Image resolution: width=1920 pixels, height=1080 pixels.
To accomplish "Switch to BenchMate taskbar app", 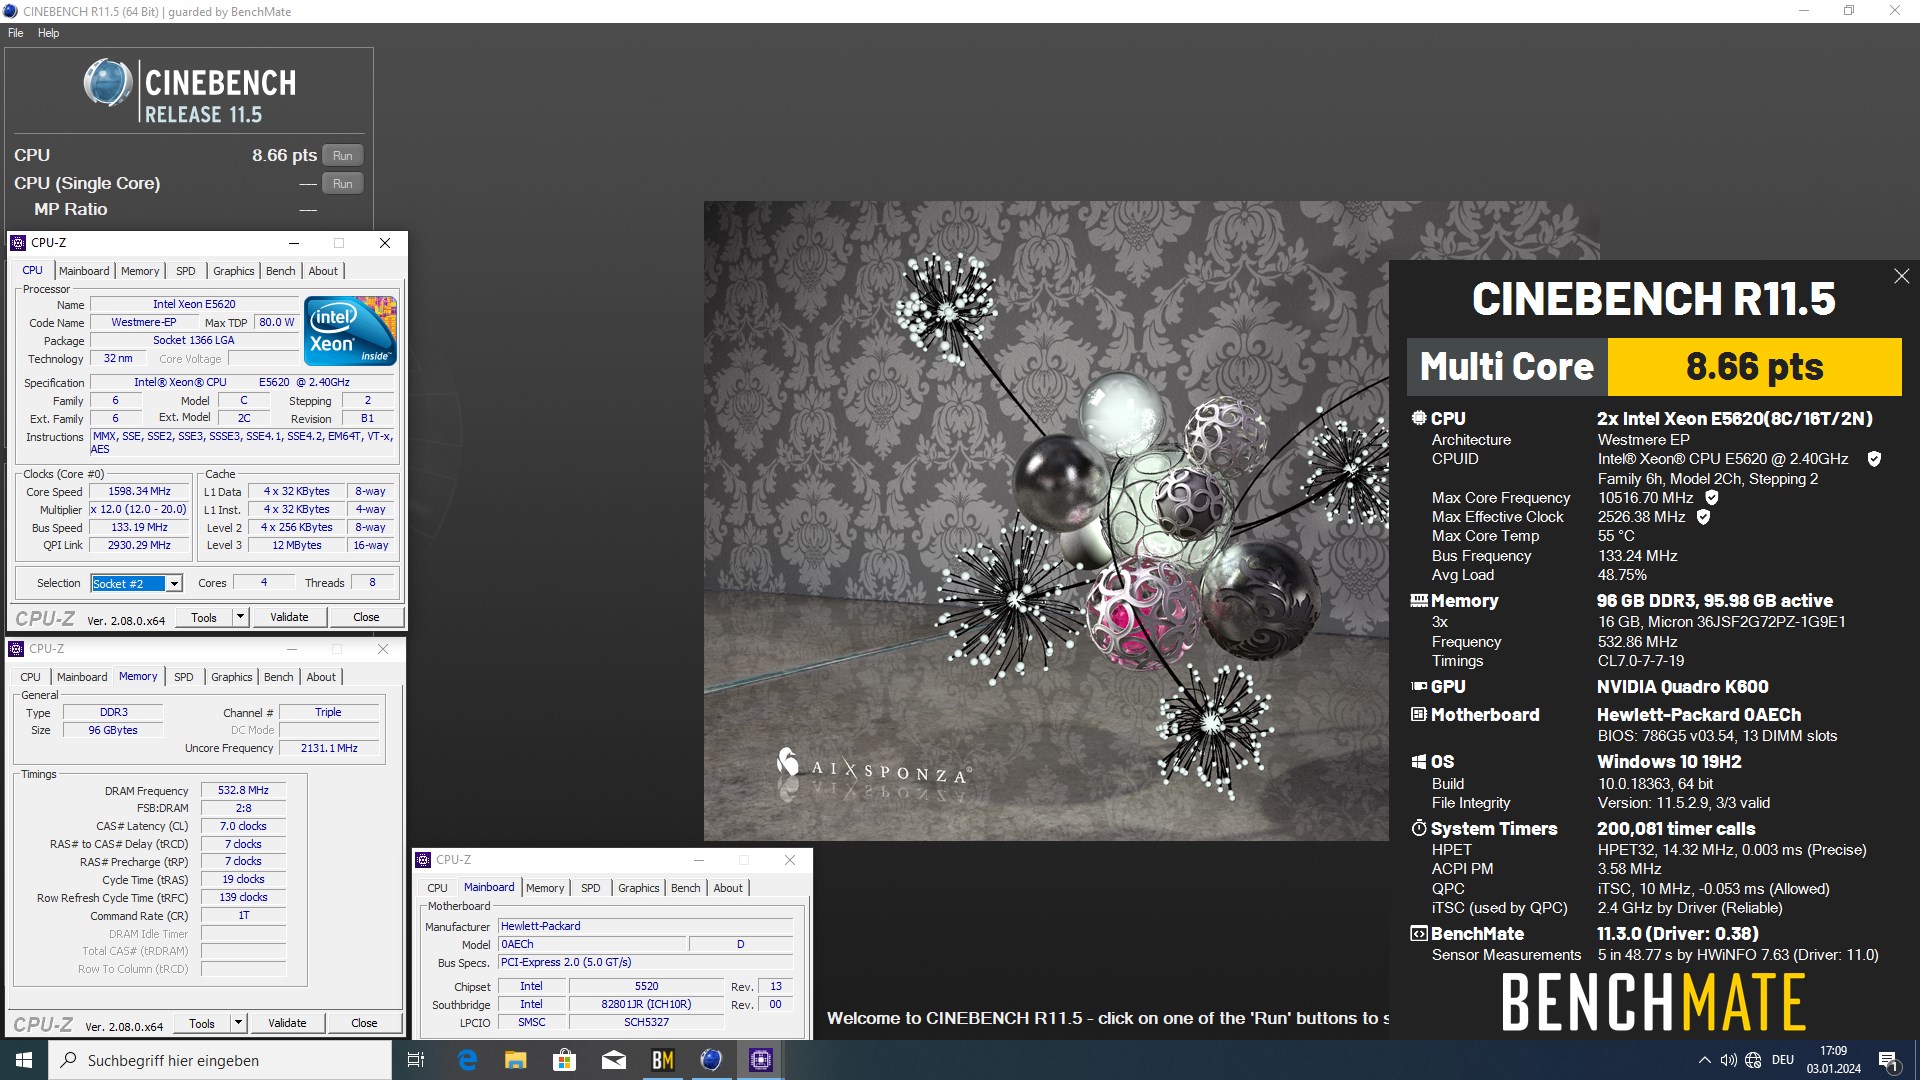I will click(x=662, y=1060).
